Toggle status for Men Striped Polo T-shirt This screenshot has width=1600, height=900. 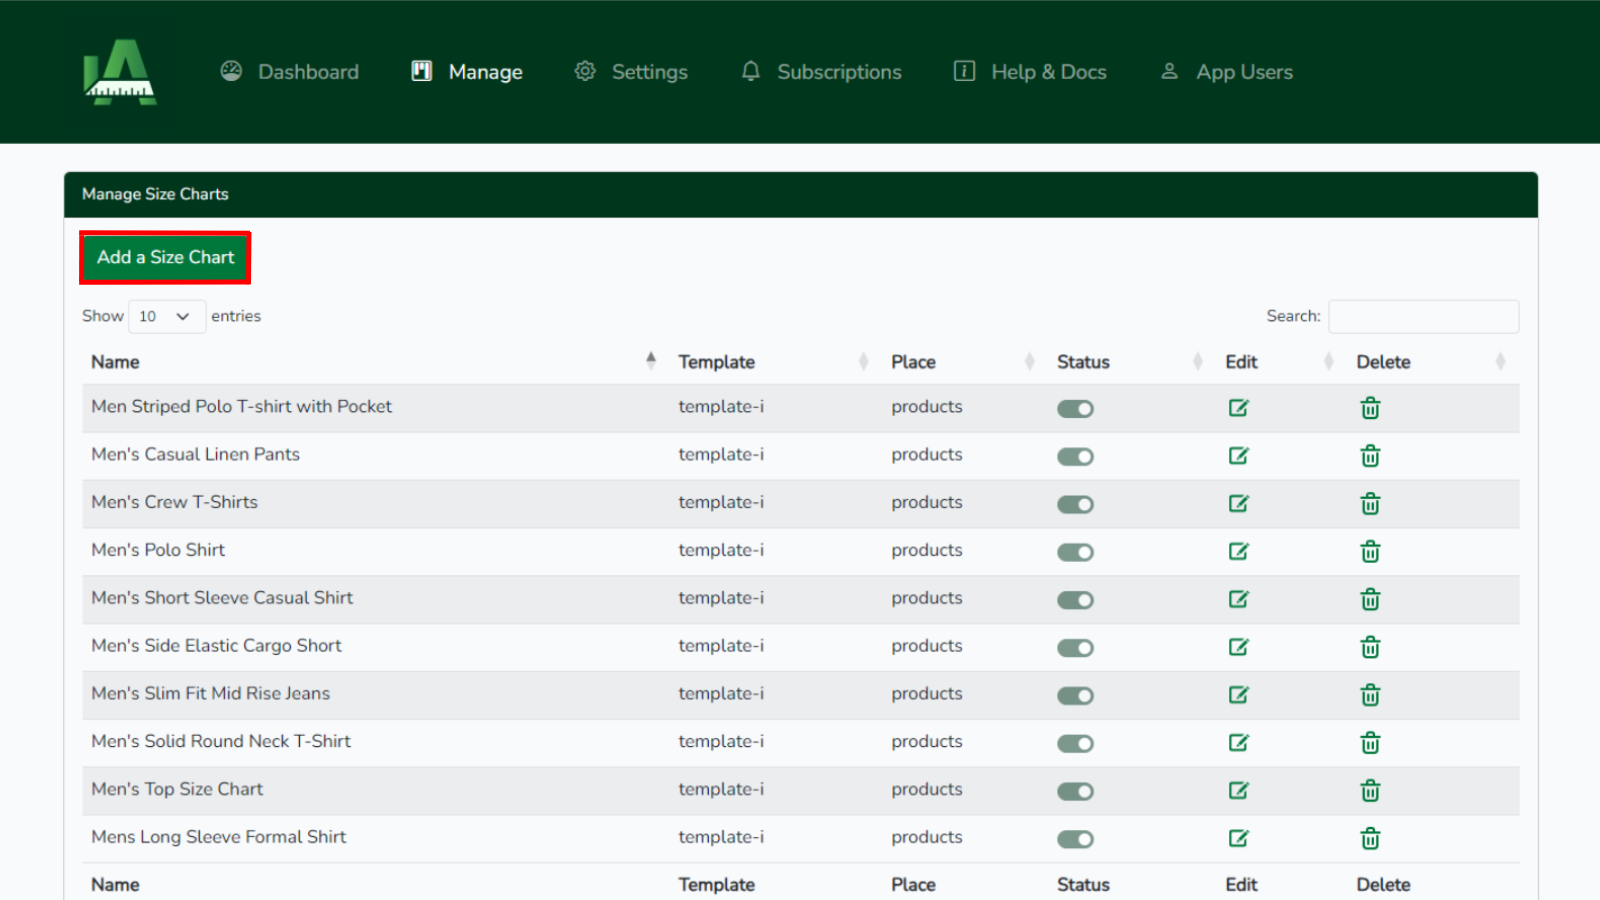pyautogui.click(x=1075, y=409)
